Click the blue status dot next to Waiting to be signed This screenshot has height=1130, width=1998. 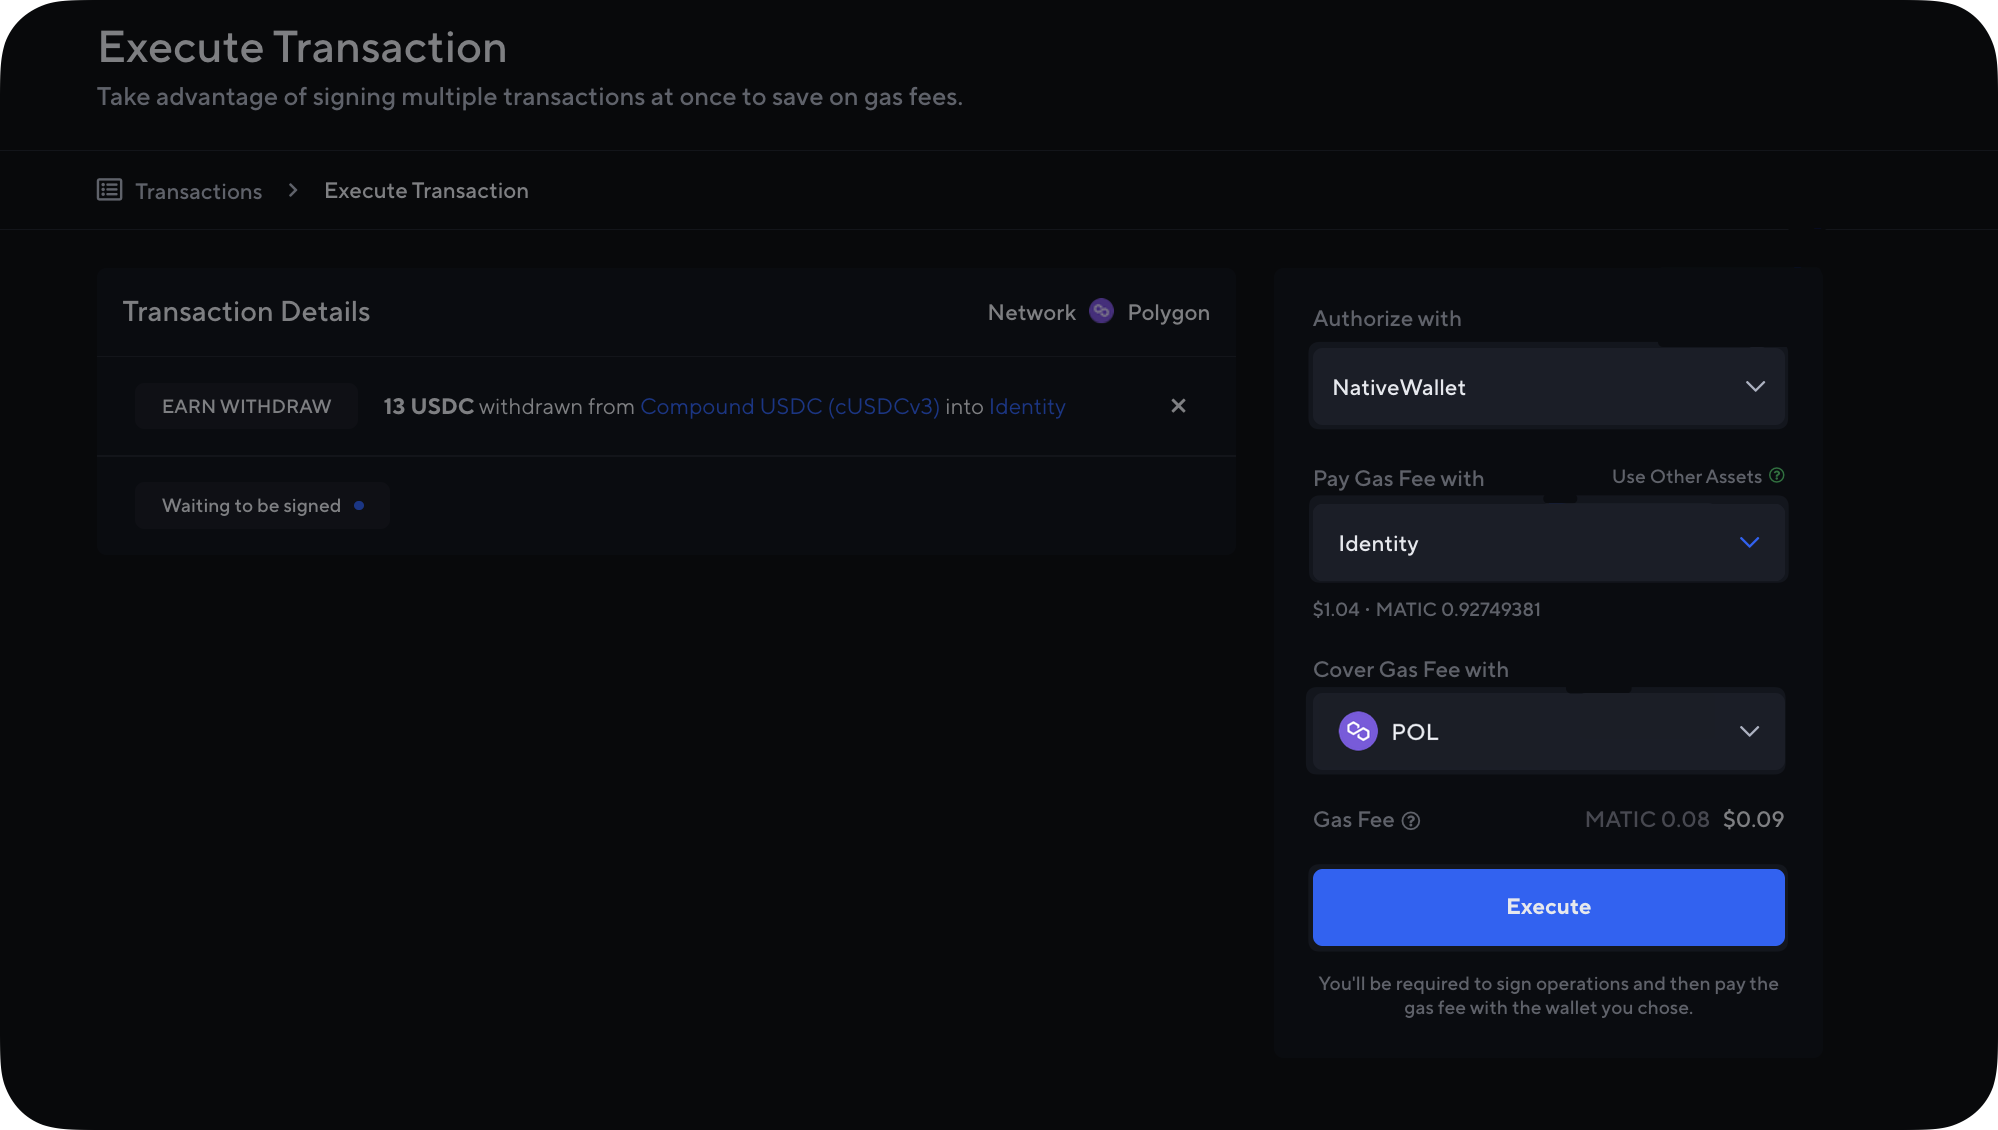point(359,505)
